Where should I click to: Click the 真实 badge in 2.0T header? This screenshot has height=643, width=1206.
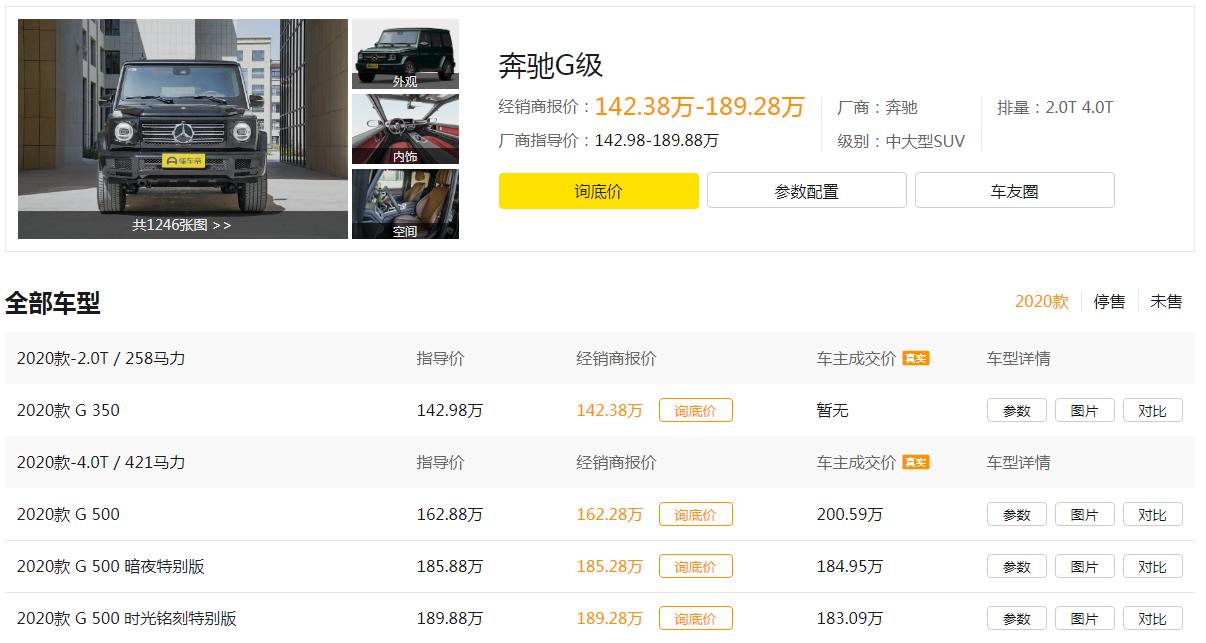point(916,358)
